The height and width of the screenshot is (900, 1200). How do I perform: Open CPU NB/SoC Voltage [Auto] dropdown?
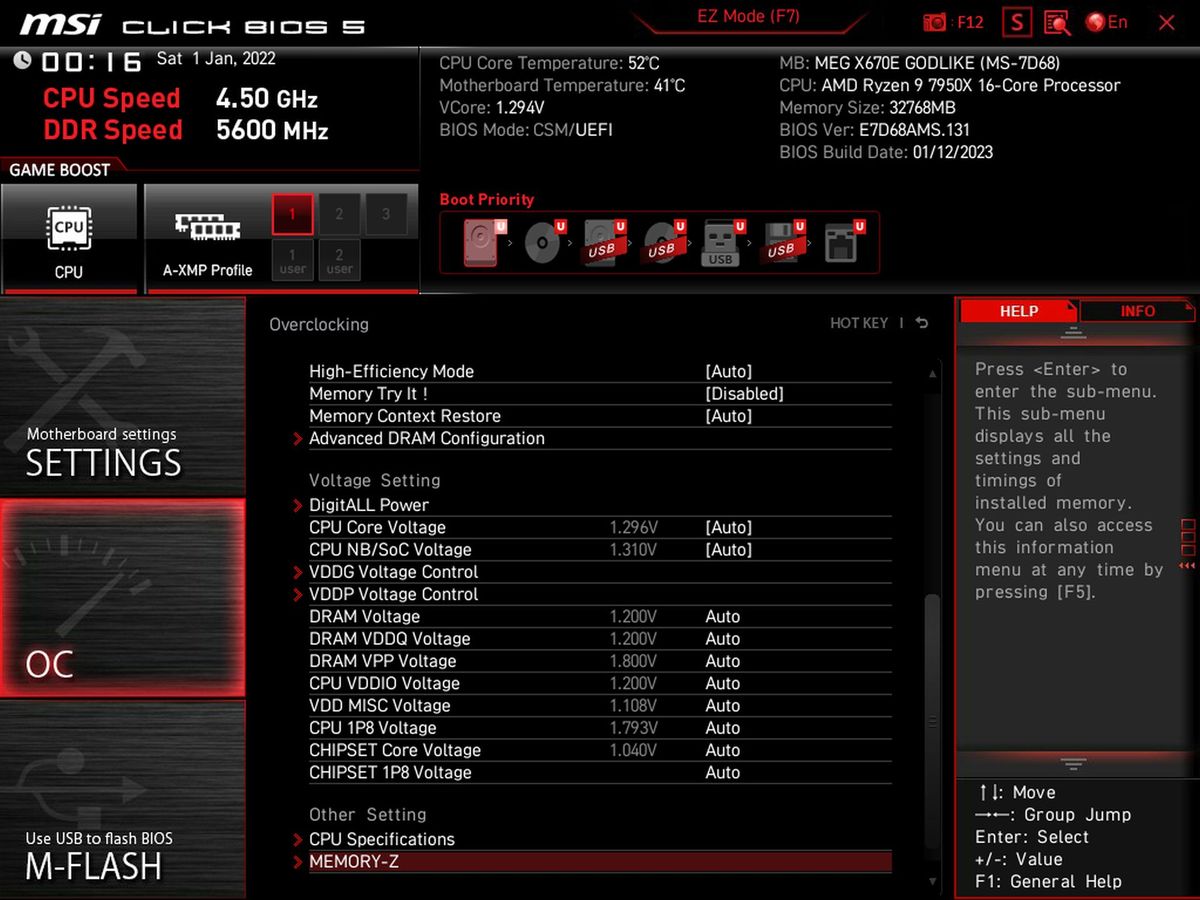coord(728,549)
